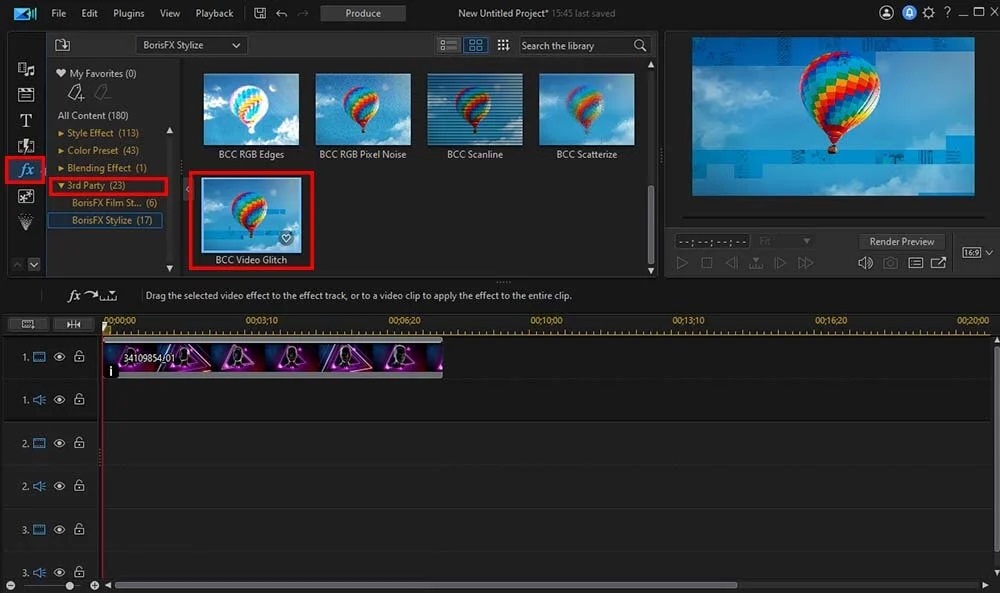Click the Search the library field

point(575,46)
